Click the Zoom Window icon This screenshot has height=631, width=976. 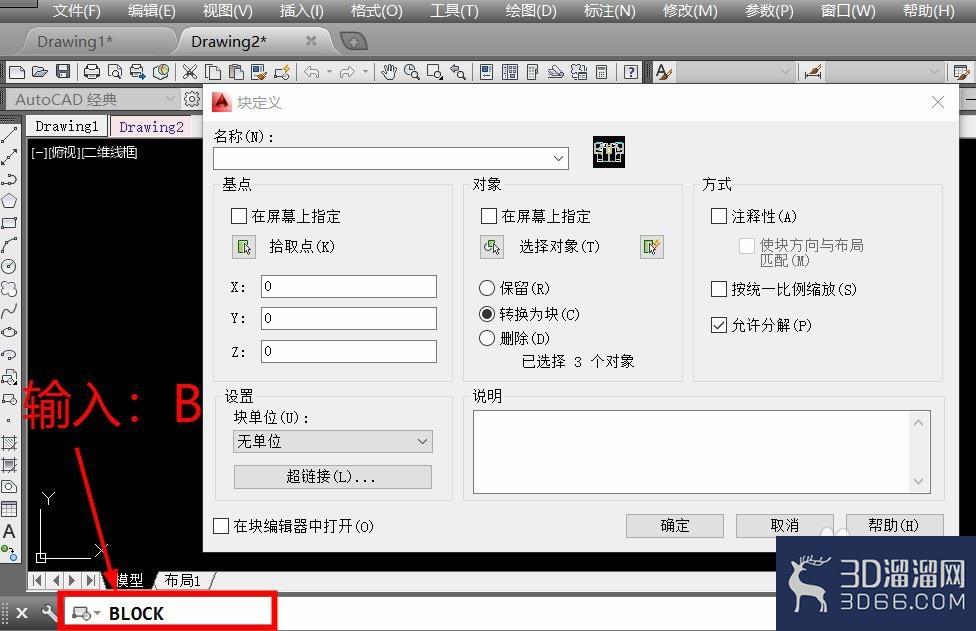tap(434, 72)
